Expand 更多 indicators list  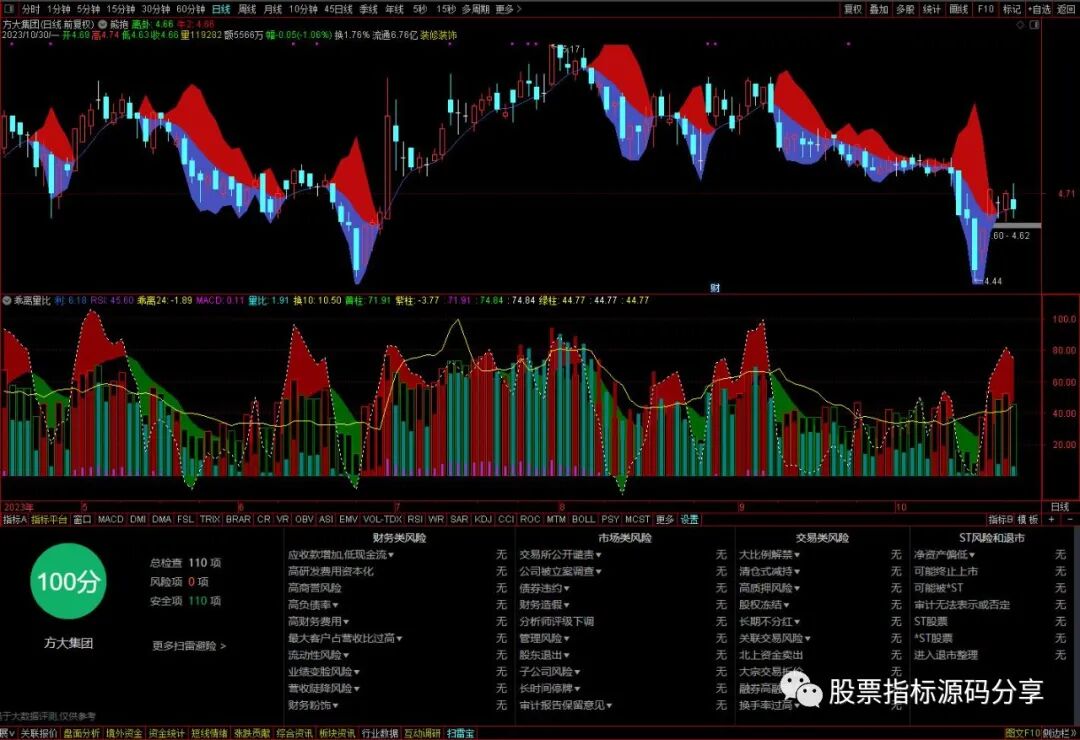[x=665, y=520]
